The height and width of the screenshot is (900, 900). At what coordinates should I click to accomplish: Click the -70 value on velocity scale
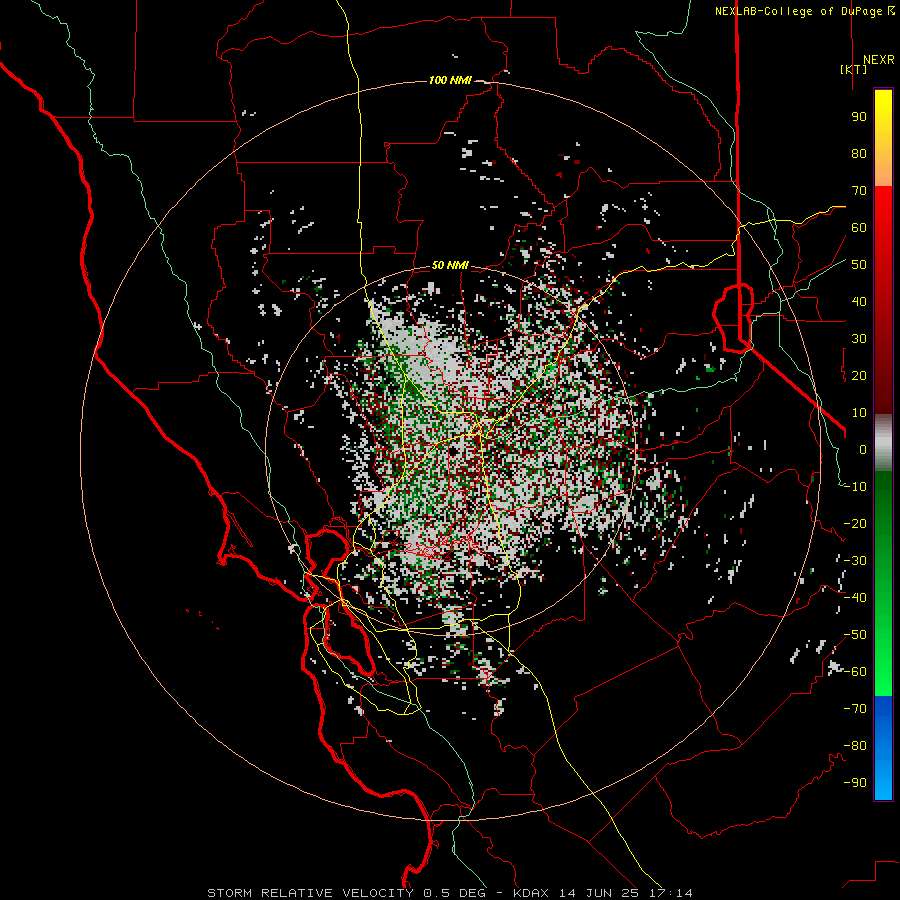pos(855,709)
